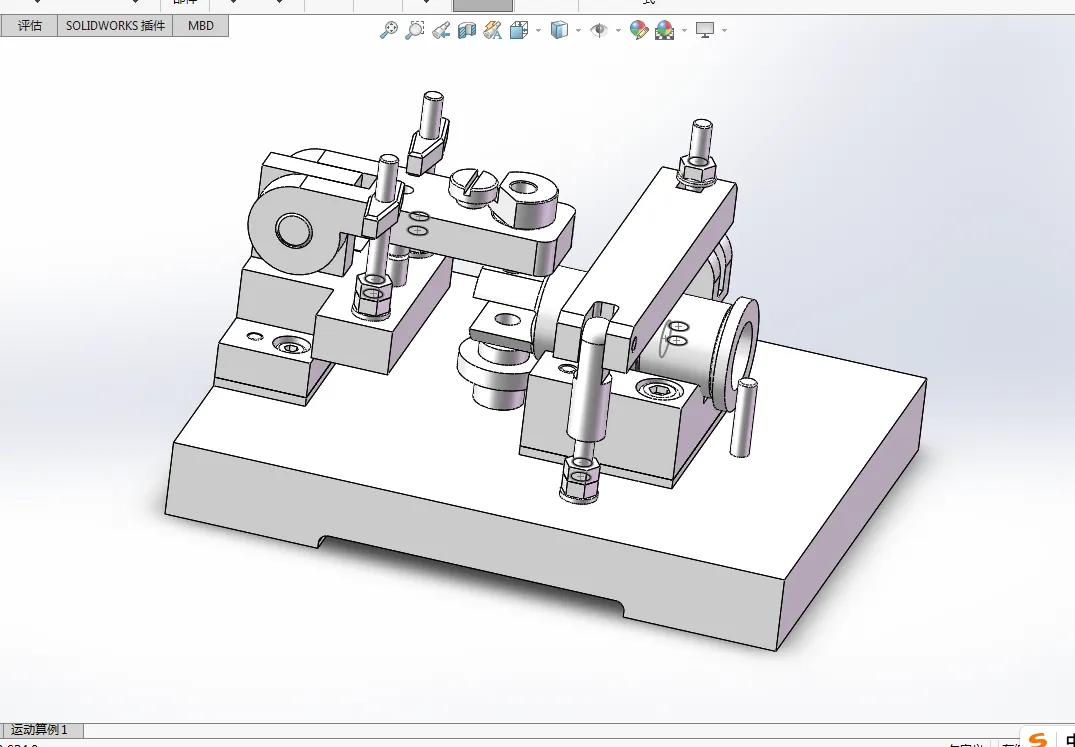Click the Hide/Show Items eye icon

coord(599,30)
